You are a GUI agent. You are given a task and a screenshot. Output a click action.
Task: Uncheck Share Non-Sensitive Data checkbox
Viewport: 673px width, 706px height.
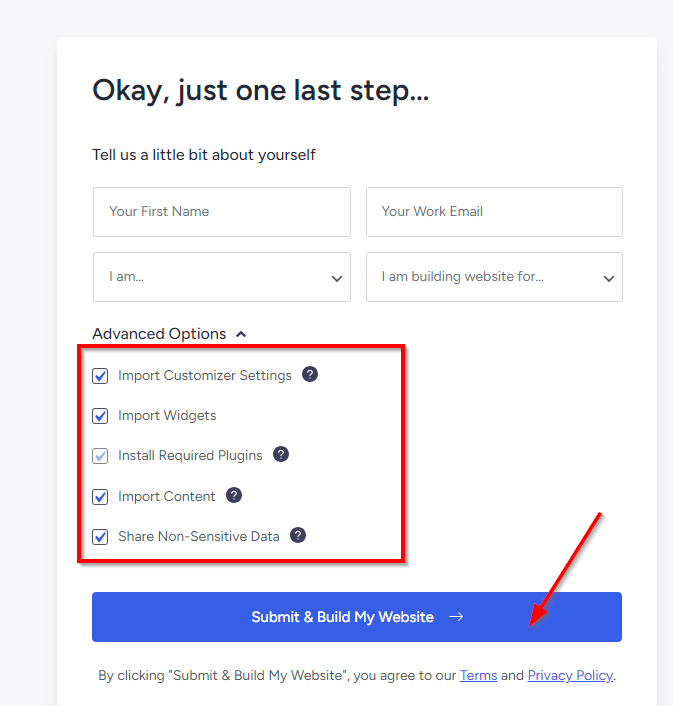[100, 537]
